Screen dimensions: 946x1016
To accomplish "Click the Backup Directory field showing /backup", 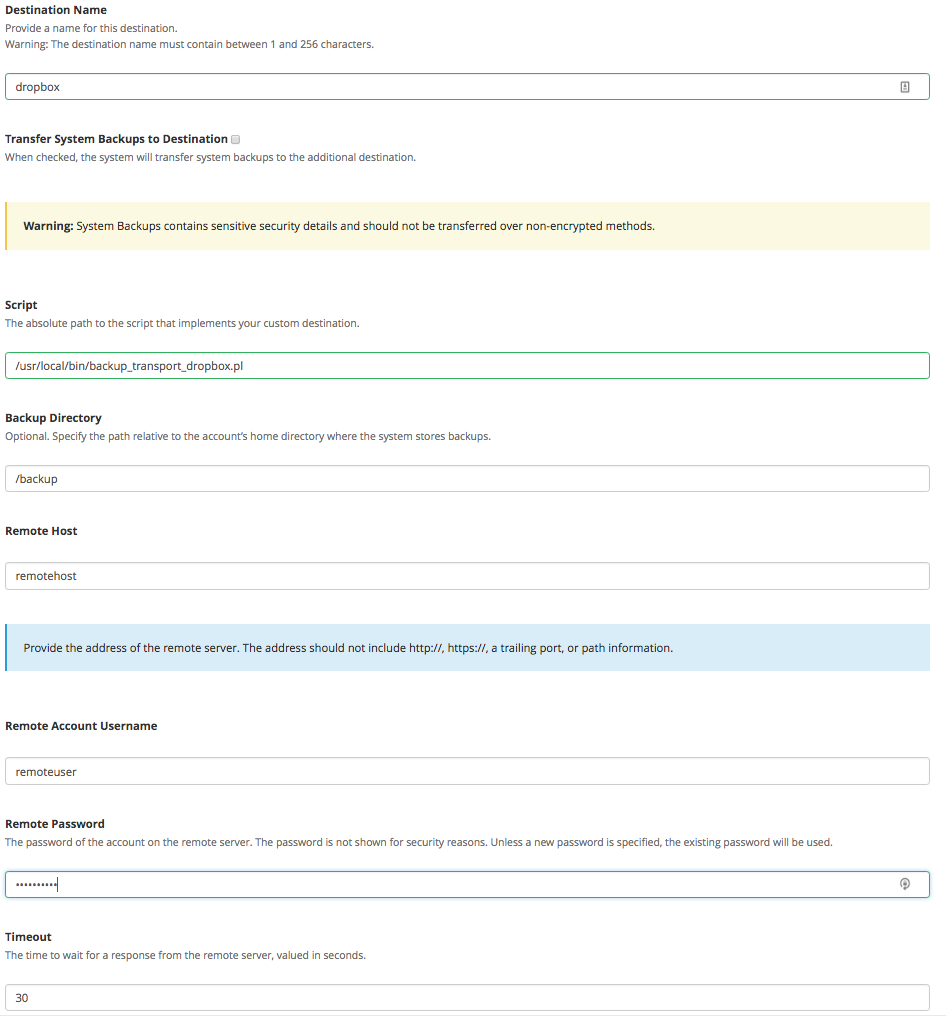I will click(467, 479).
